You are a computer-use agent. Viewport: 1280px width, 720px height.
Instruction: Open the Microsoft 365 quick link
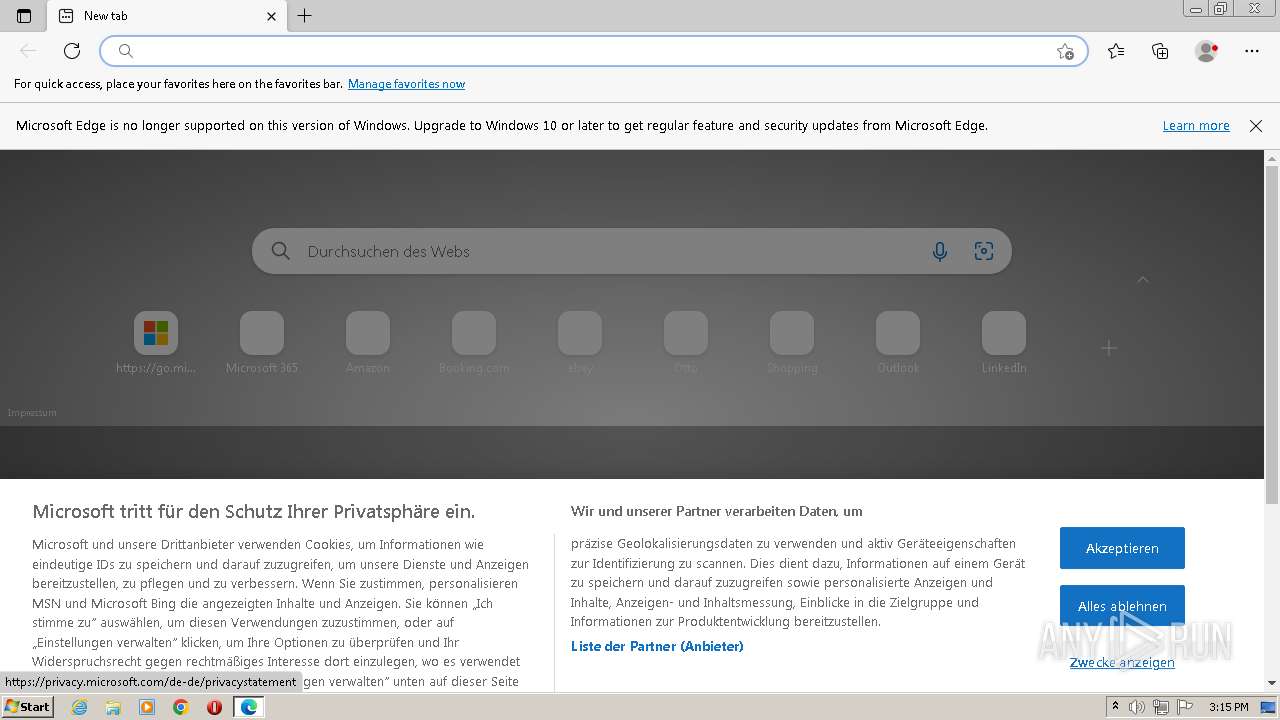(262, 343)
